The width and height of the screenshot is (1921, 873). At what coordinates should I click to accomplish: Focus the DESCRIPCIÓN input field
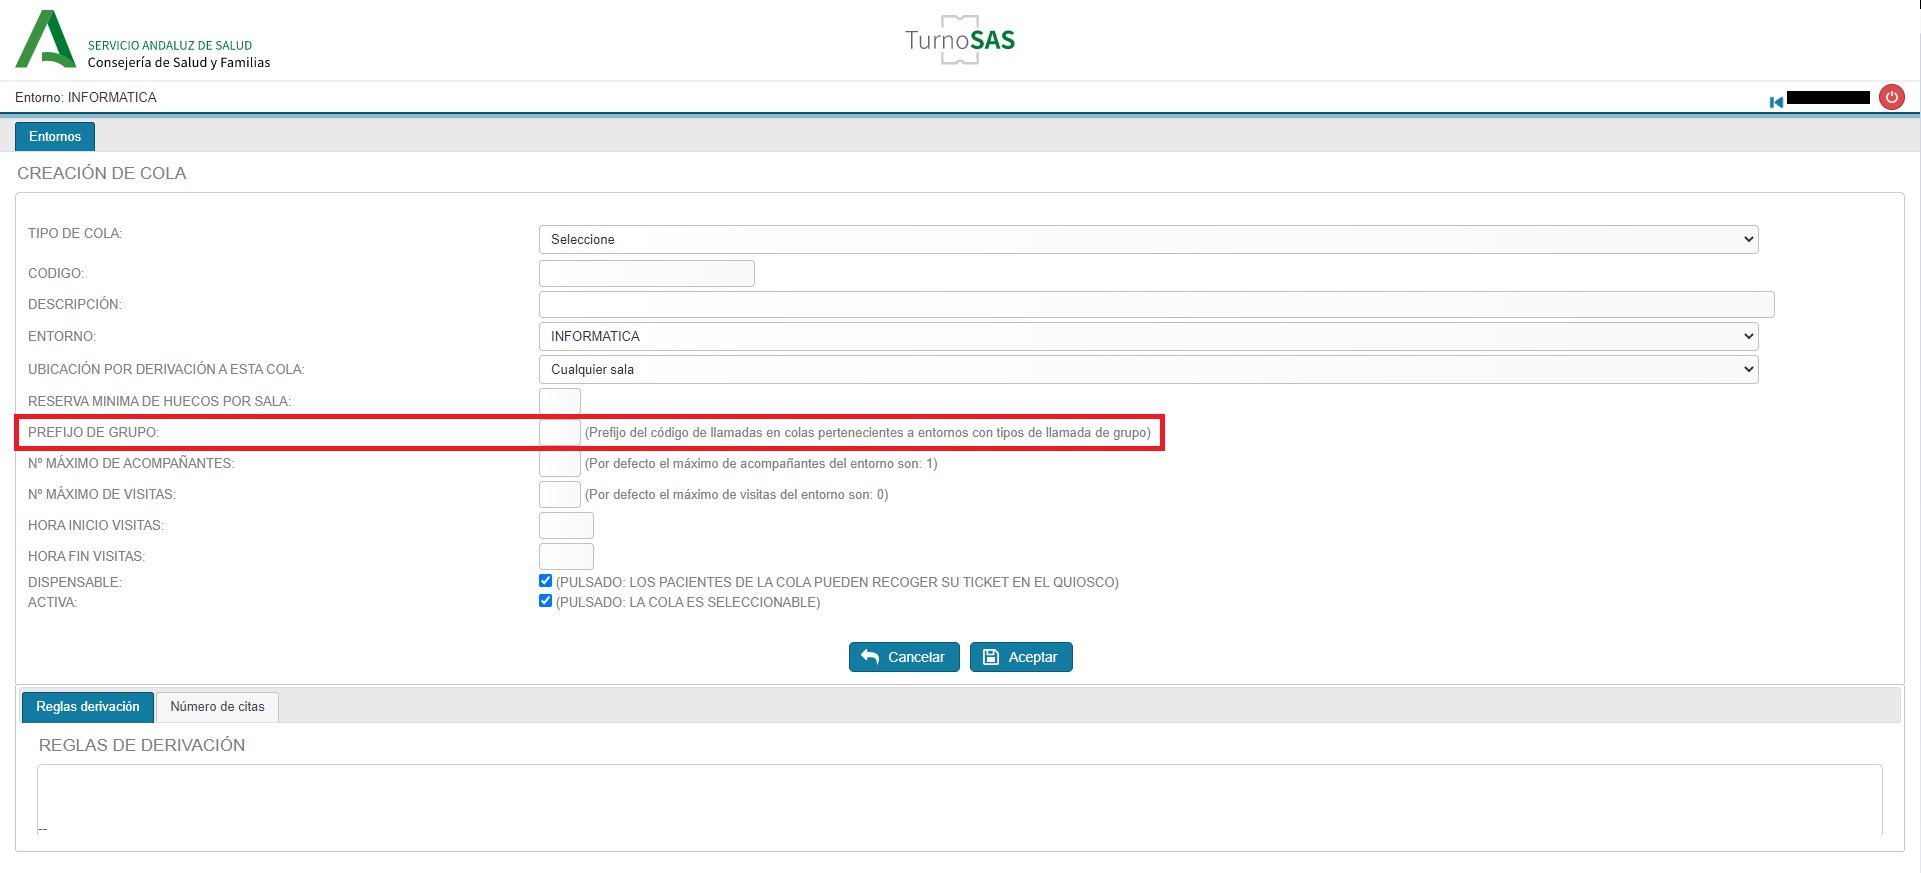pos(1157,304)
